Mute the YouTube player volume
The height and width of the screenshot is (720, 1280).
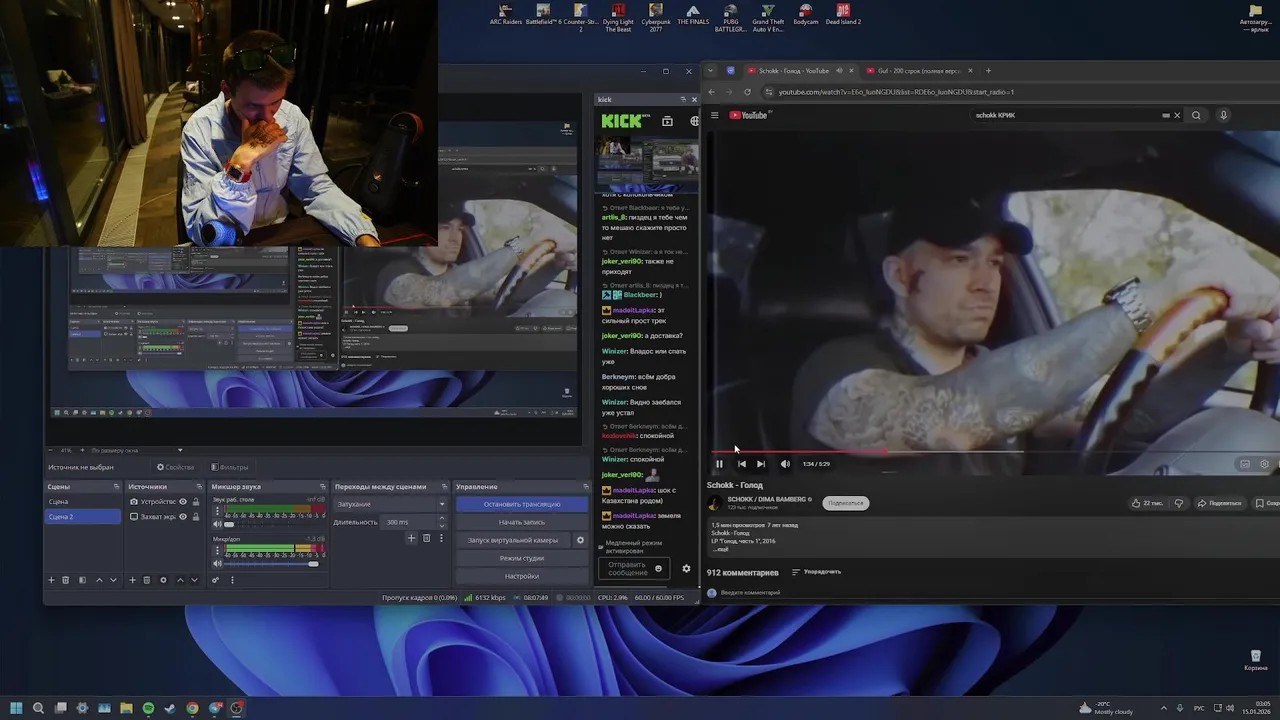point(785,464)
